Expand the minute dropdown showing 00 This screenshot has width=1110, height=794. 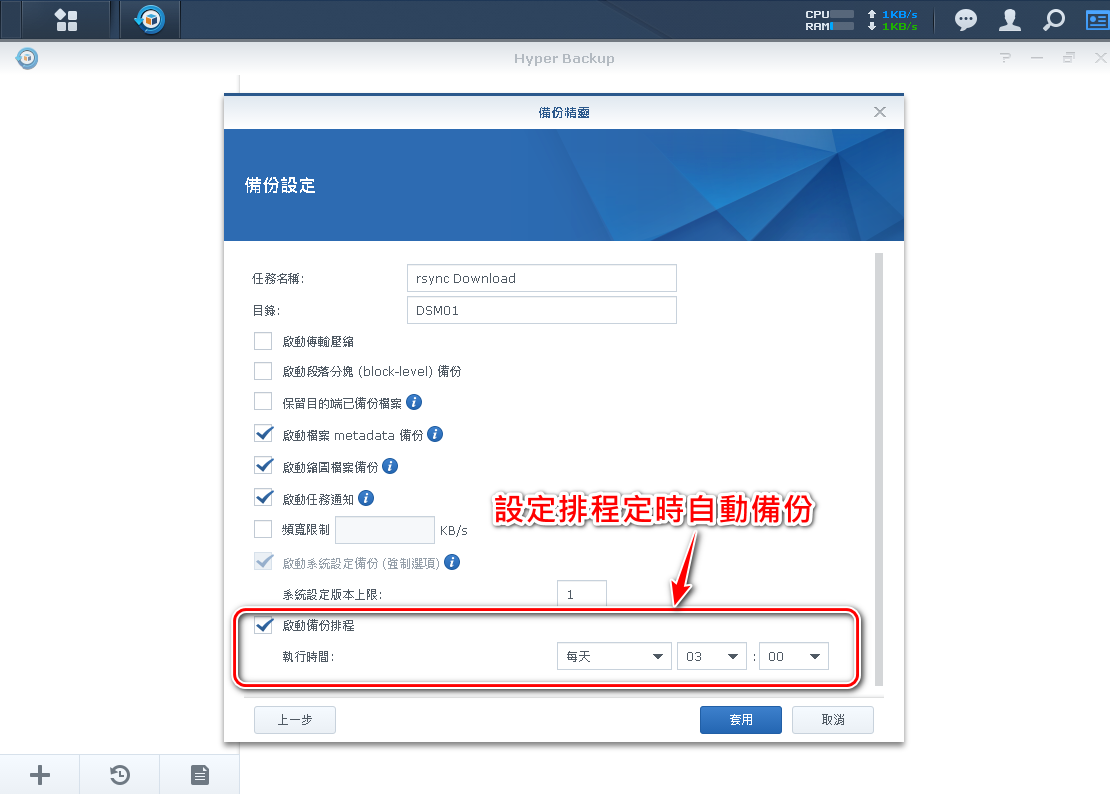(x=794, y=656)
